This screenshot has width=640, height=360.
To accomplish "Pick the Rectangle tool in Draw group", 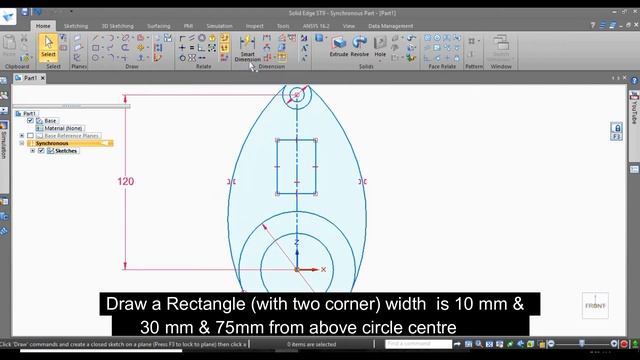I will [95, 48].
